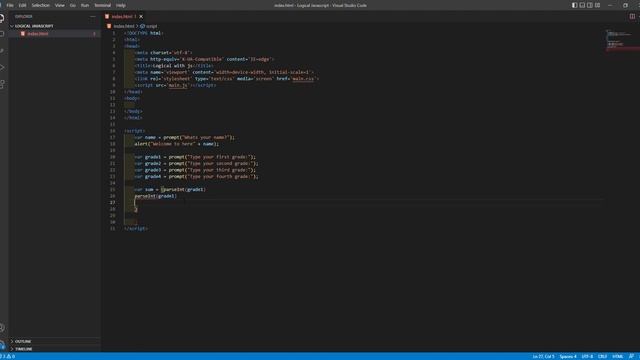Collapse the LOGICAL JAVASCRIPT folder section
This screenshot has width=640, height=360.
tap(34, 26)
